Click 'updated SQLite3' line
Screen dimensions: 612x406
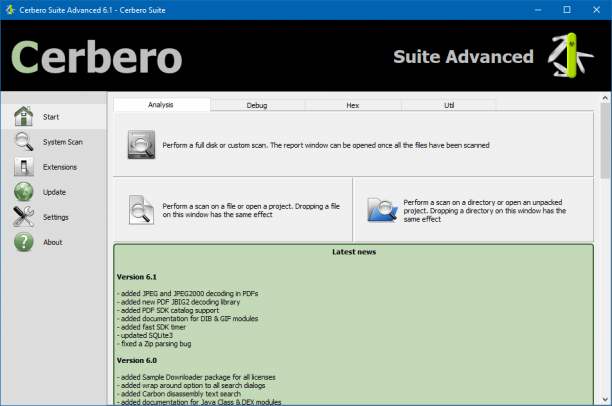coord(145,336)
